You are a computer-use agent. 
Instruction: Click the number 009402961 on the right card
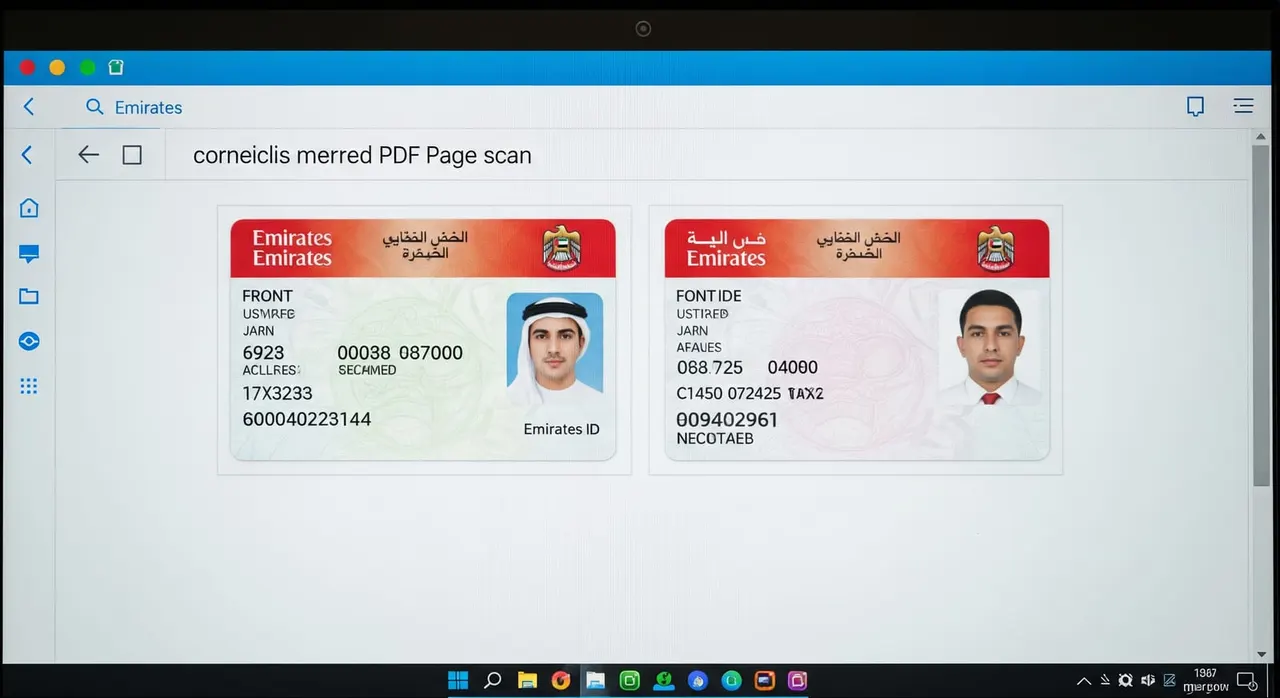tap(727, 420)
